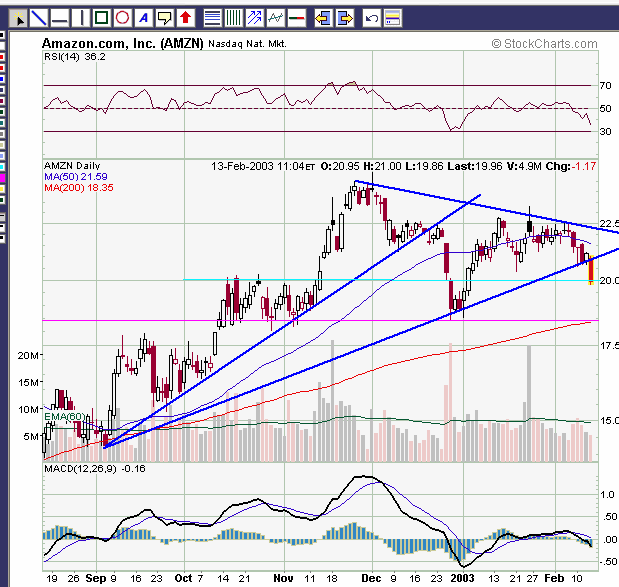Viewport: 619px width, 587px height.
Task: Select the yellow-highlighted last candlestick
Action: click(591, 270)
